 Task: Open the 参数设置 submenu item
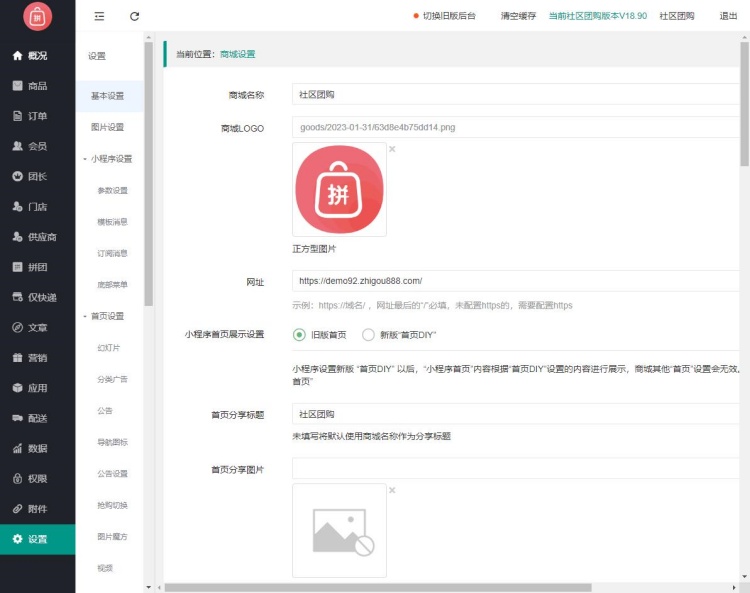[112, 190]
